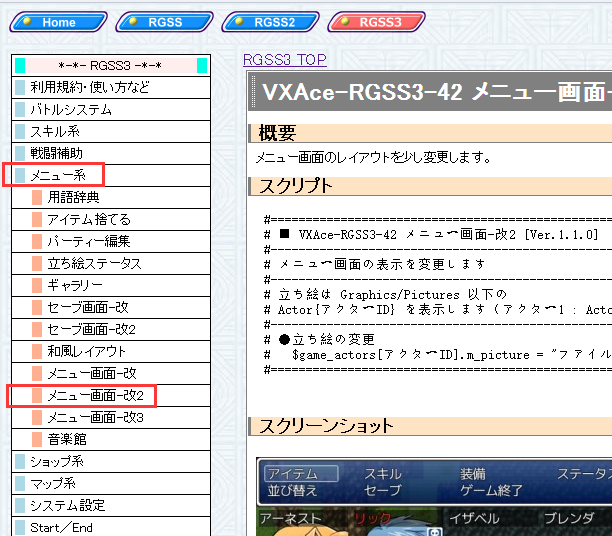Open the アイテム捨てる script page
This screenshot has width=612, height=536.
coord(111,219)
